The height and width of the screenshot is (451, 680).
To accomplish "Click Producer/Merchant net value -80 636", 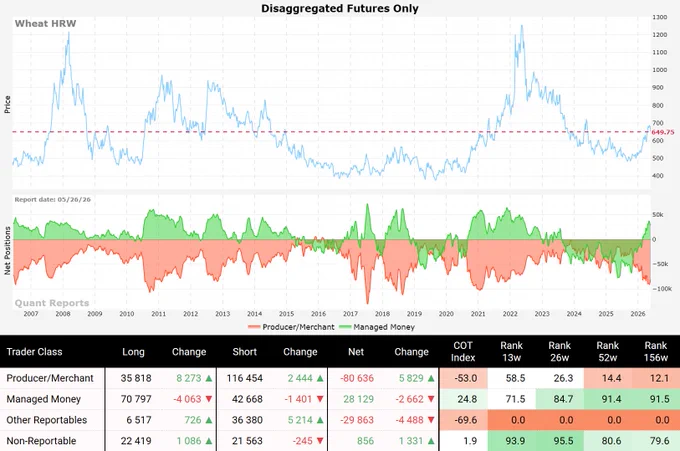I will click(x=357, y=378).
